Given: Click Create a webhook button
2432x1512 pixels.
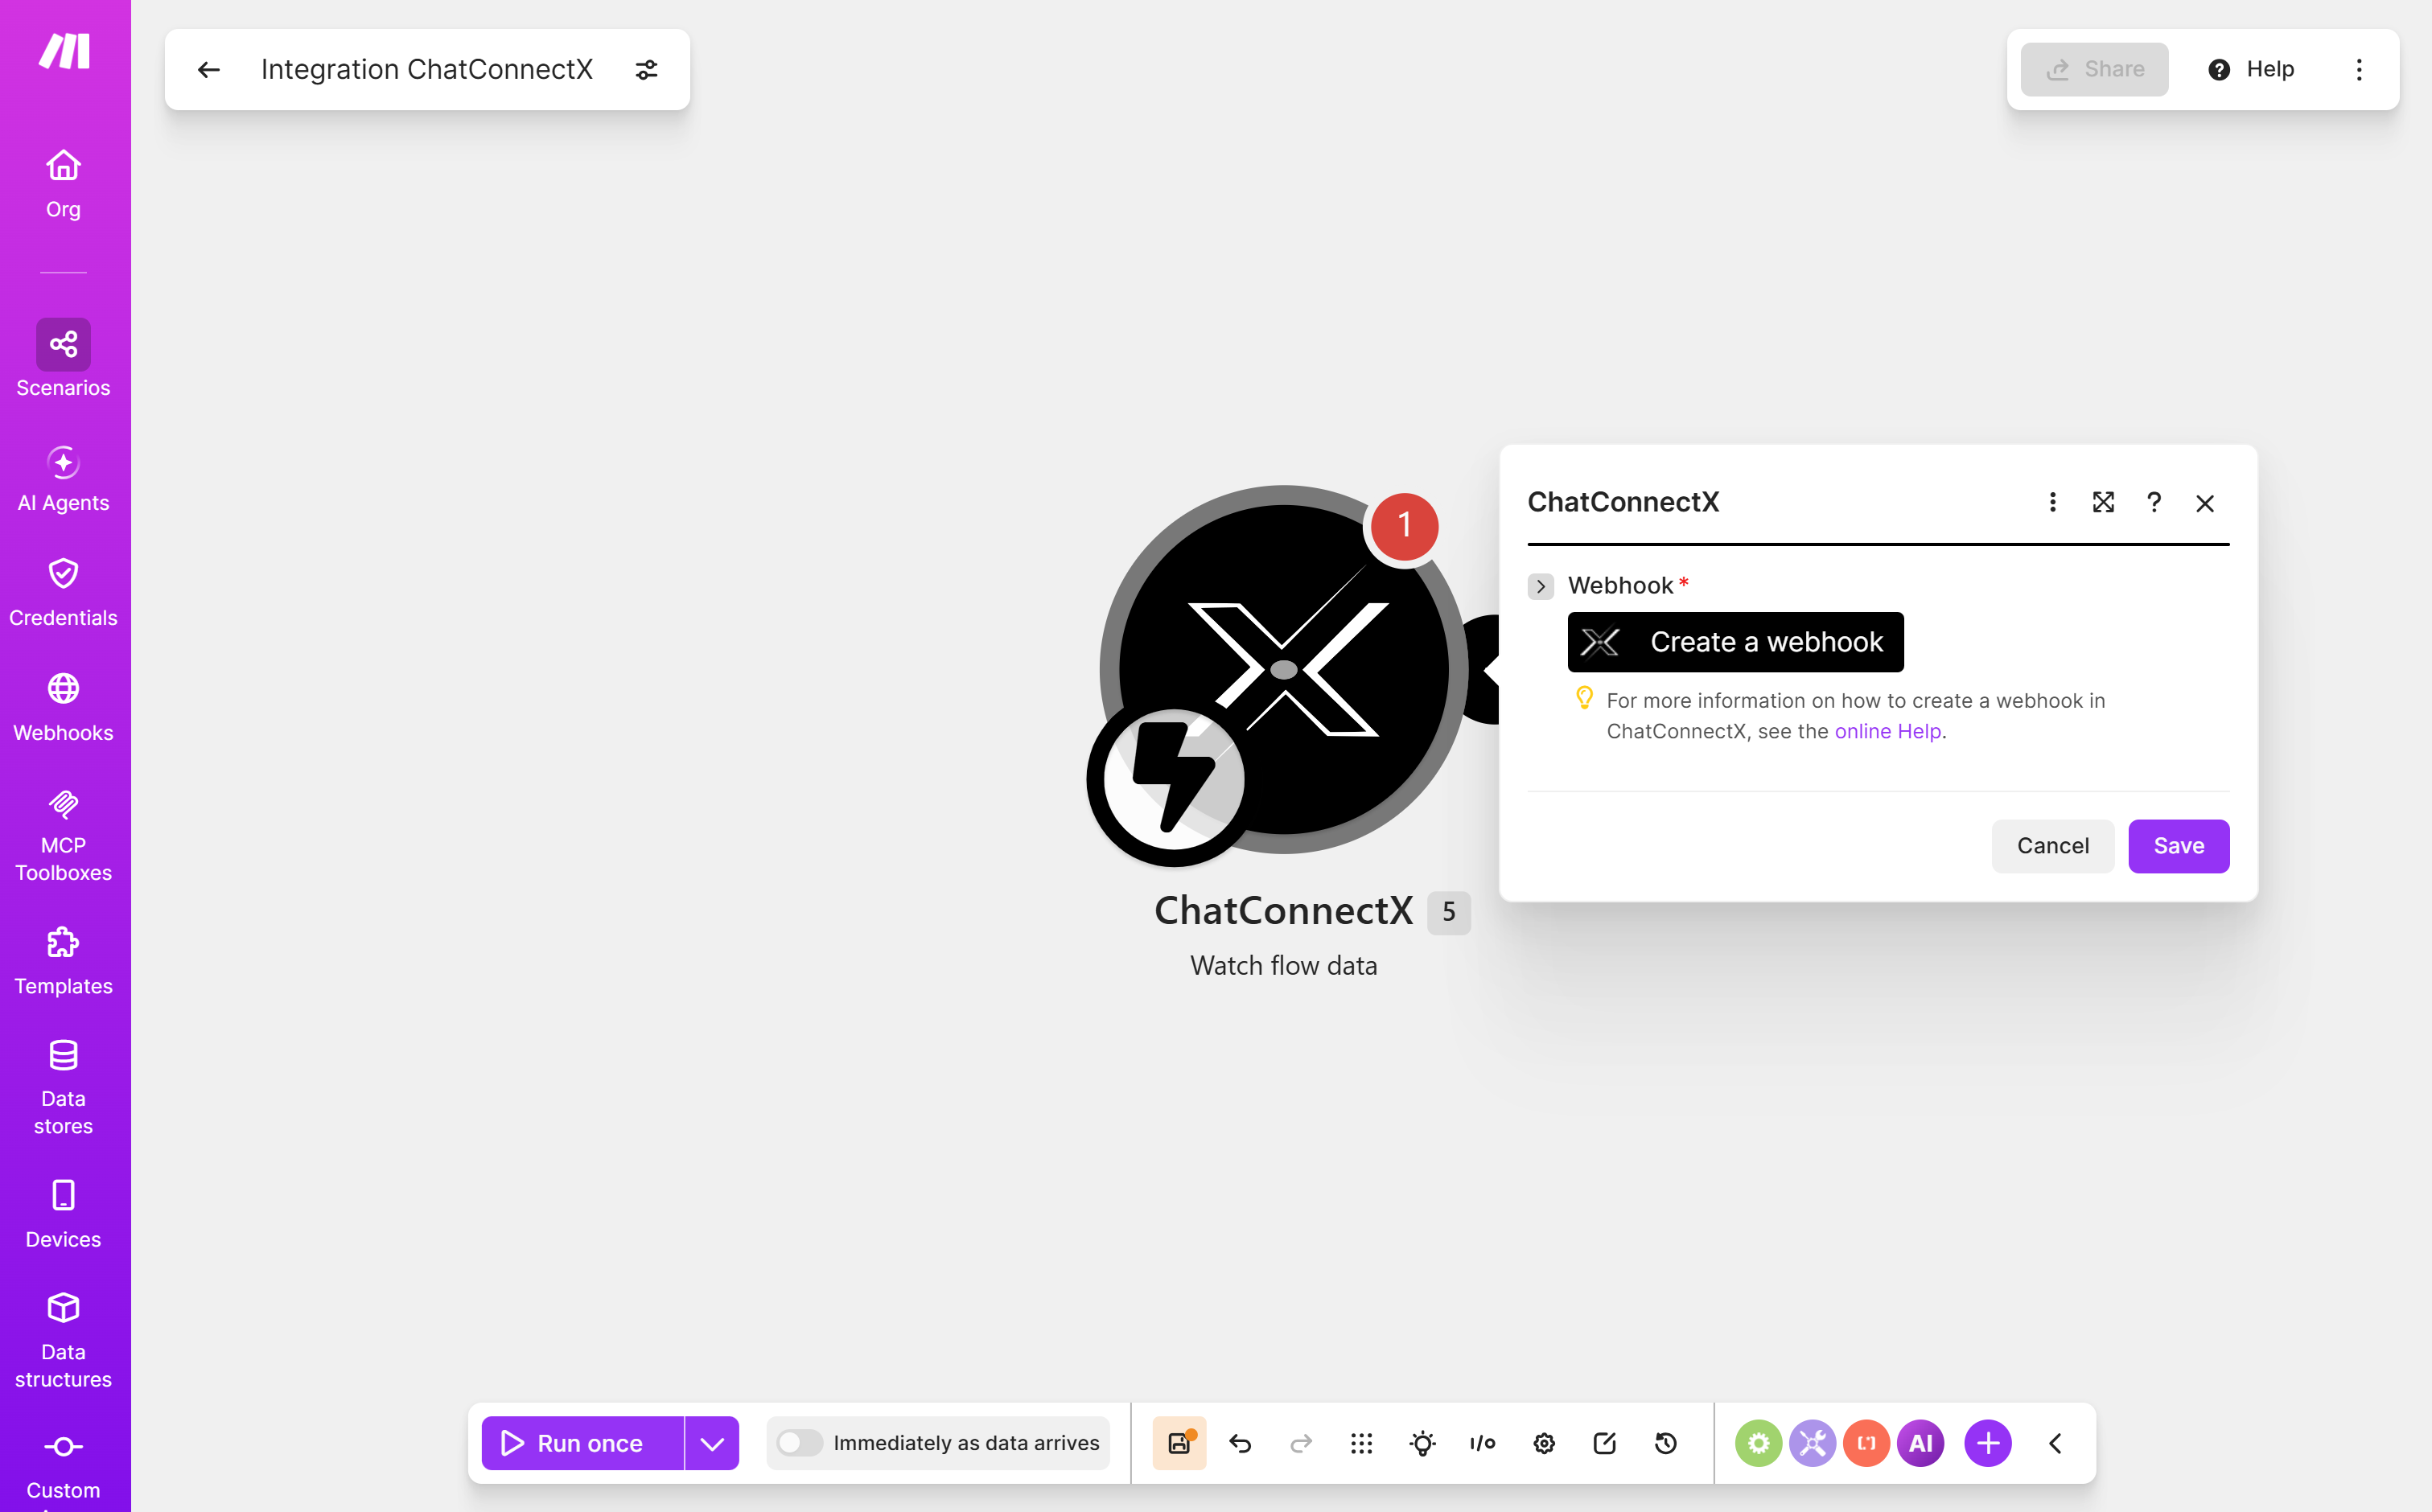Looking at the screenshot, I should coord(1736,642).
